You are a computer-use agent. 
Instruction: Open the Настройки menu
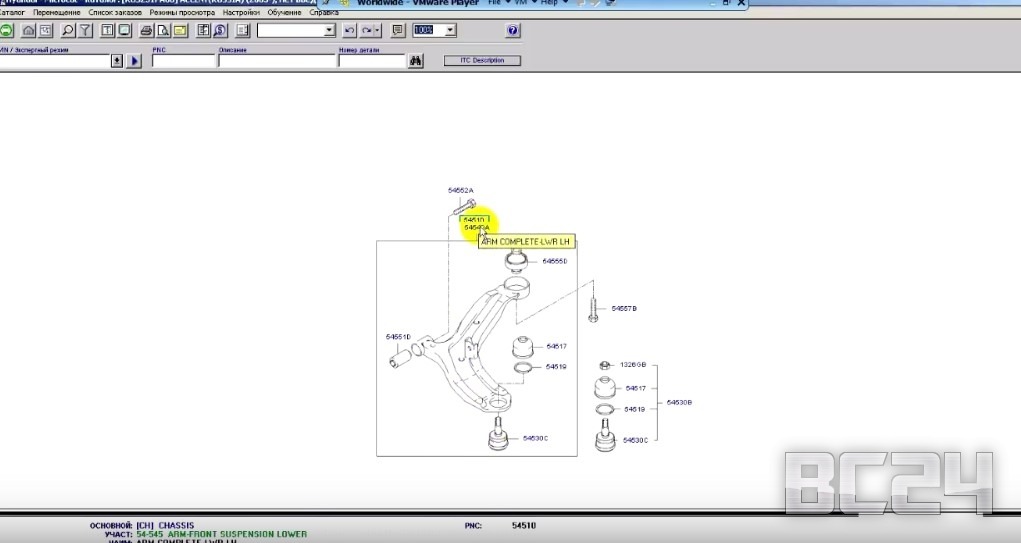pyautogui.click(x=241, y=13)
